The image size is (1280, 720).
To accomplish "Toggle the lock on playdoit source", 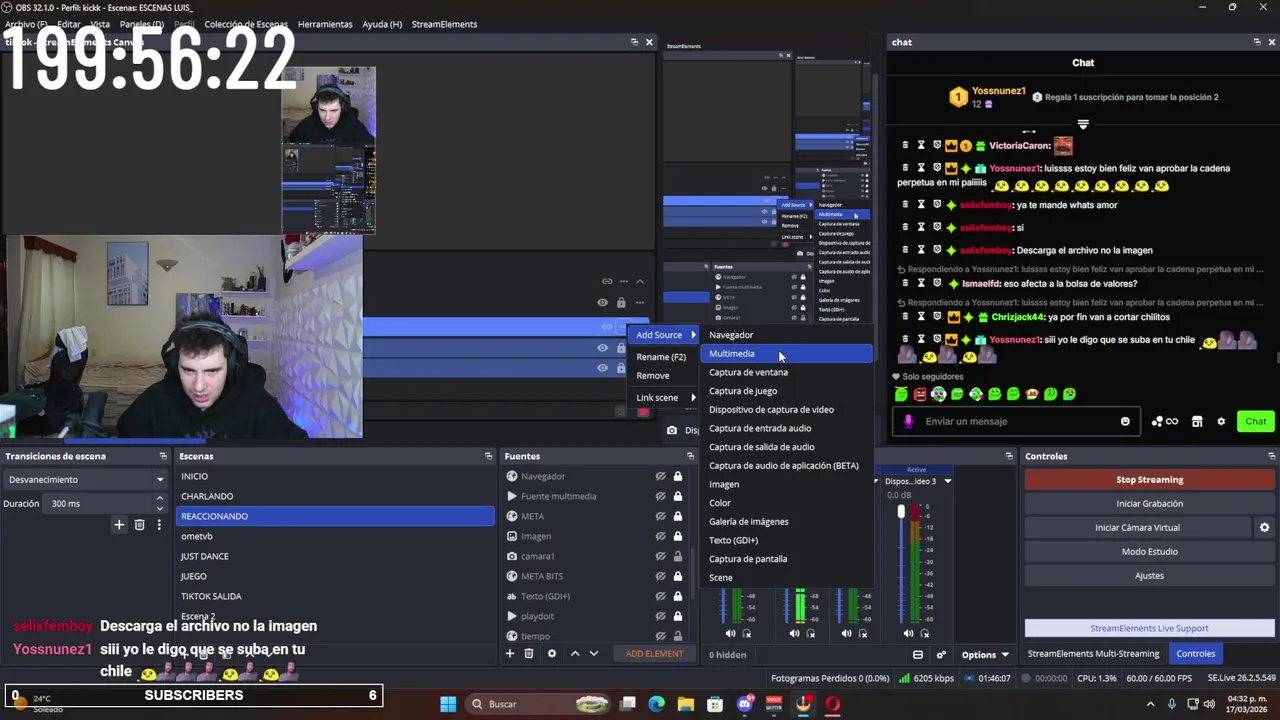I will click(x=677, y=616).
